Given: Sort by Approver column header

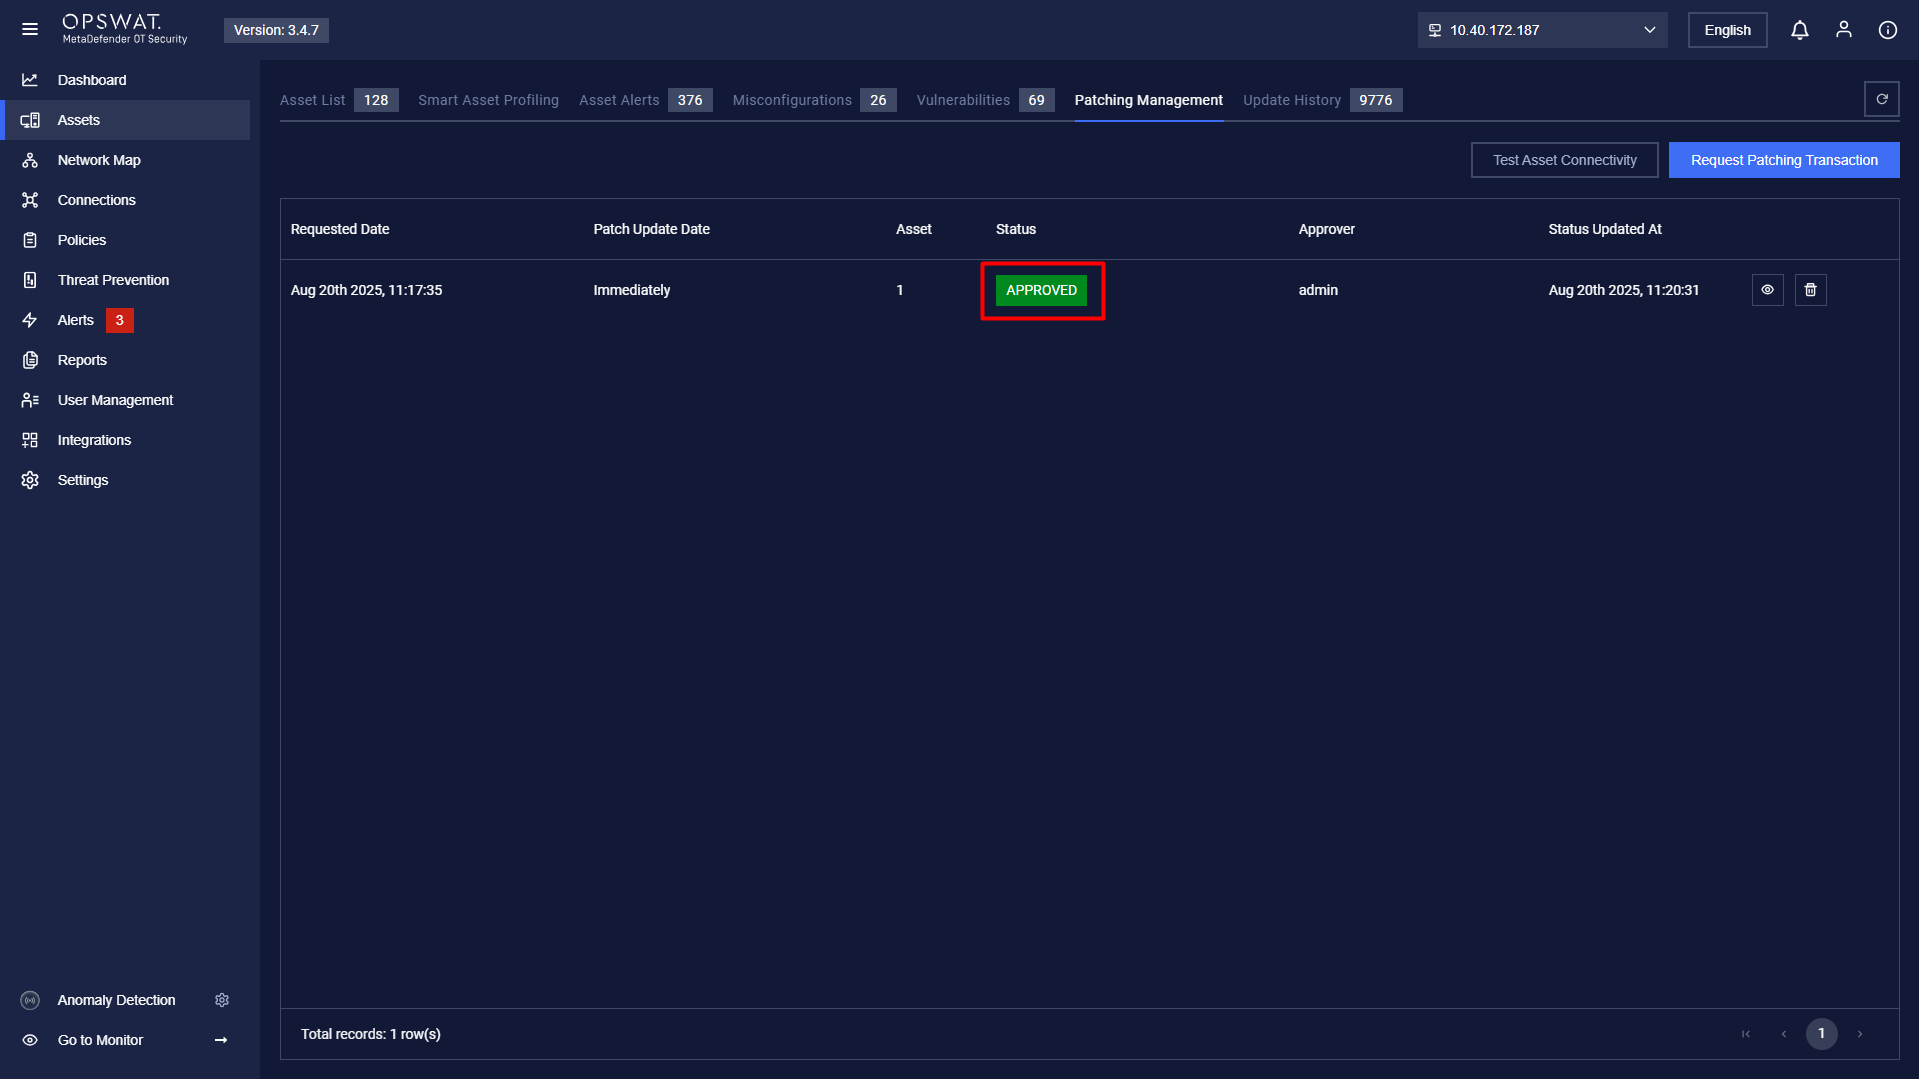Looking at the screenshot, I should [1326, 229].
